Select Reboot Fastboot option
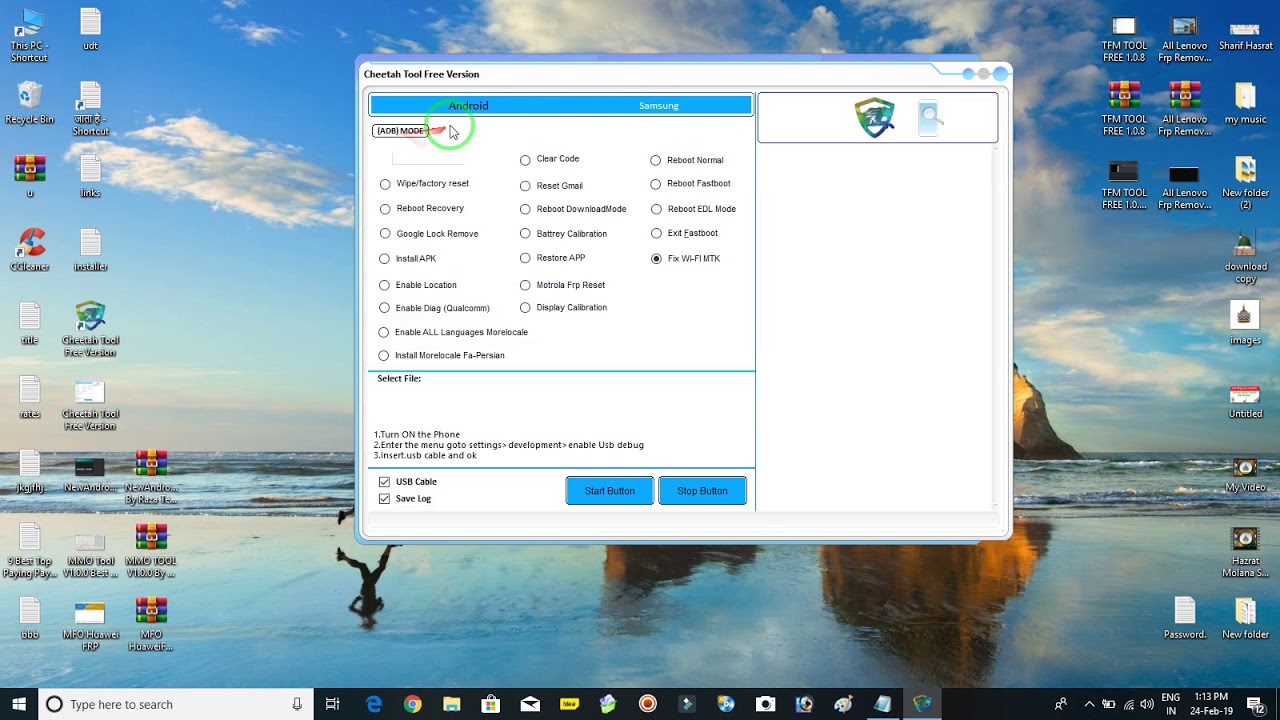This screenshot has height=720, width=1280. (x=656, y=184)
